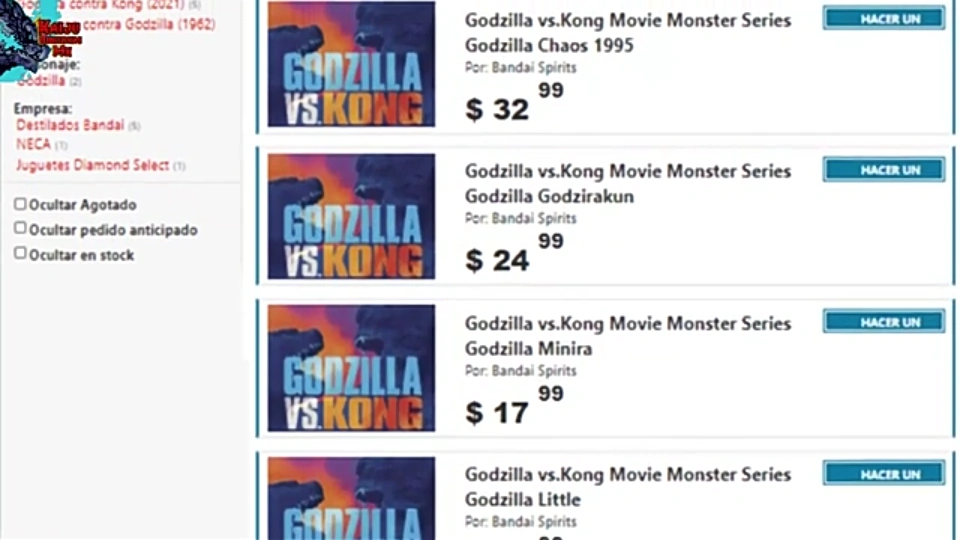Open the Godzilla Godzirakun product title

tap(628, 184)
